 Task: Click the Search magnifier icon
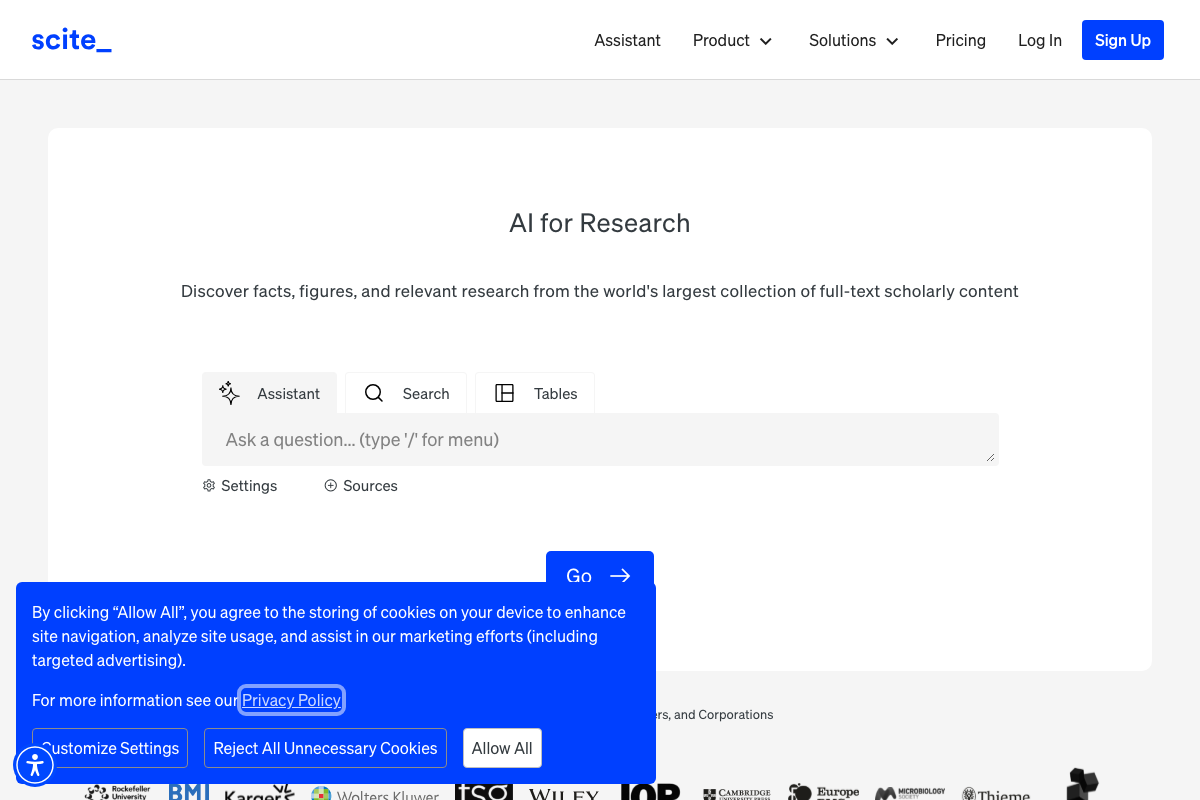pyautogui.click(x=374, y=393)
